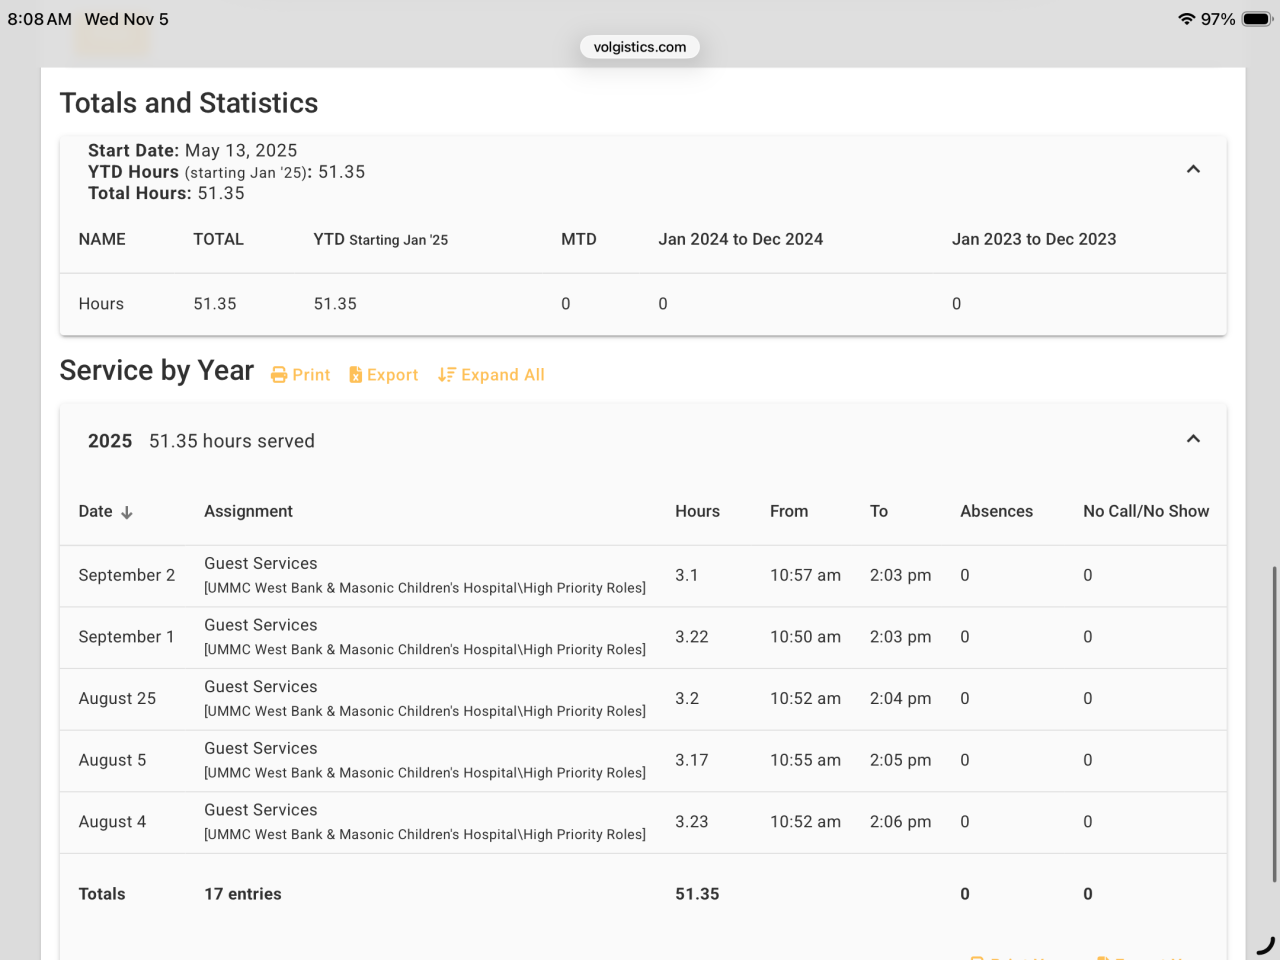1280x960 pixels.
Task: Open the volgistics.com address bar
Action: point(640,47)
